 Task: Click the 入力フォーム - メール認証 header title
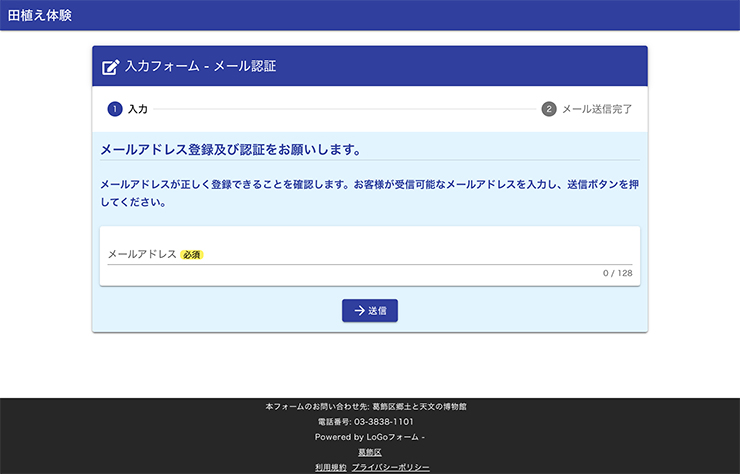tap(200, 67)
